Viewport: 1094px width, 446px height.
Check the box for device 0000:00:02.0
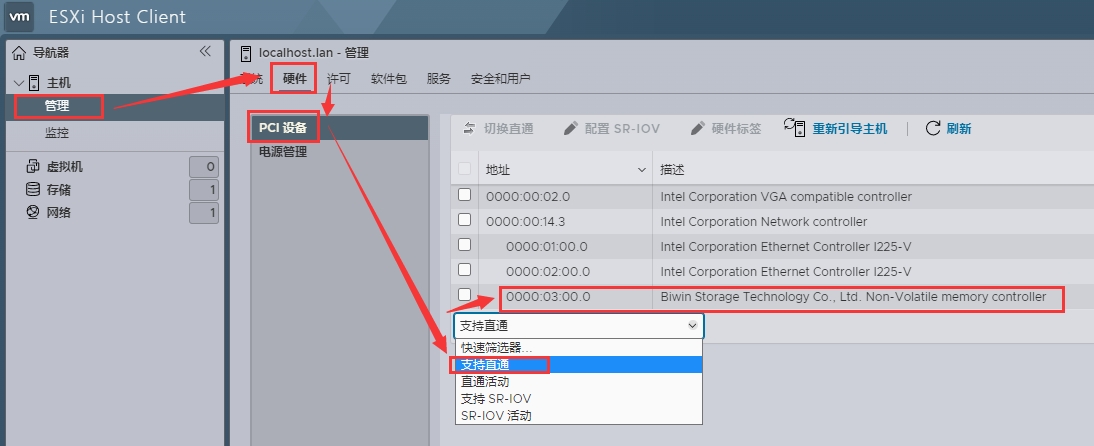pos(464,195)
